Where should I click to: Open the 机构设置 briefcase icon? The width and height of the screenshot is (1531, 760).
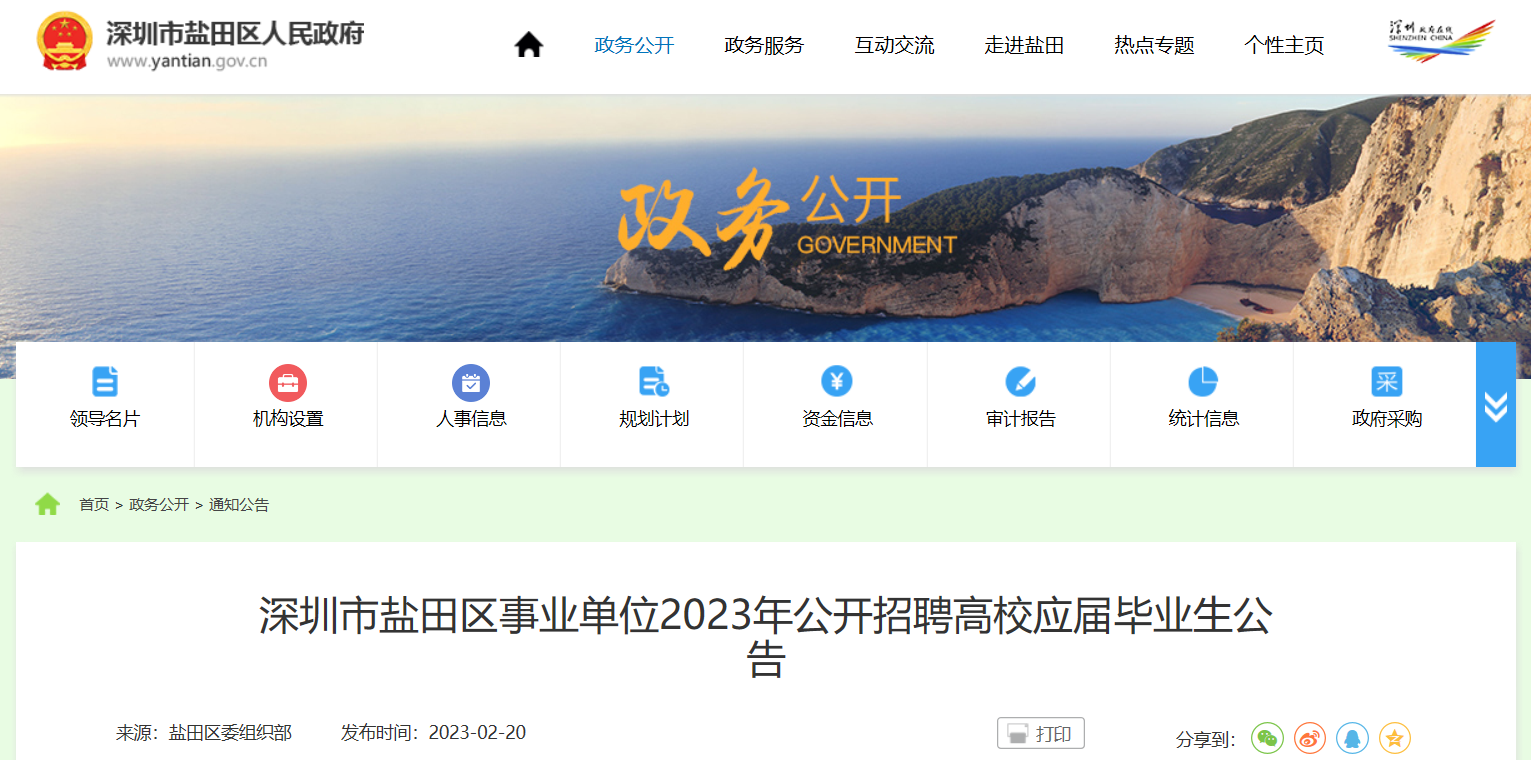[288, 382]
